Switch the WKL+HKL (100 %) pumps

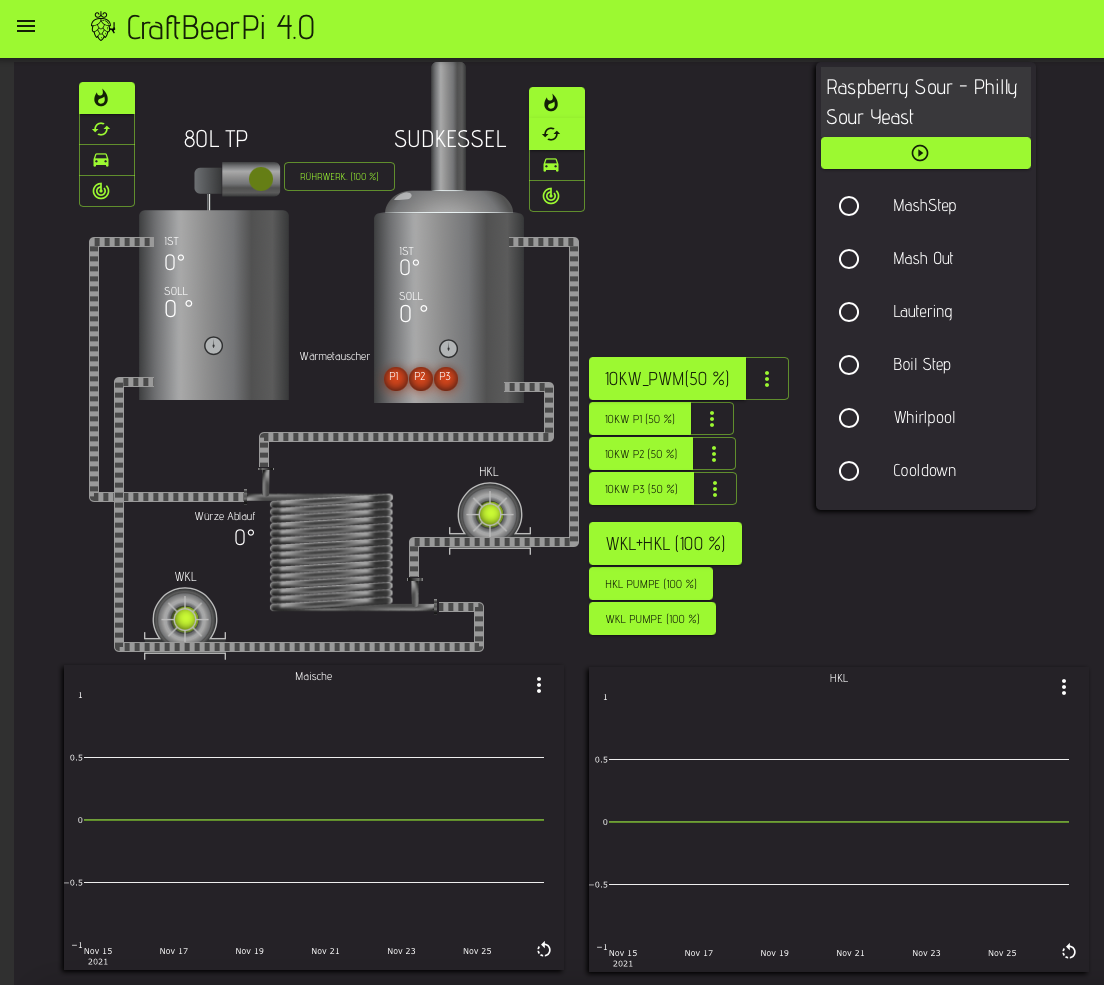point(665,544)
